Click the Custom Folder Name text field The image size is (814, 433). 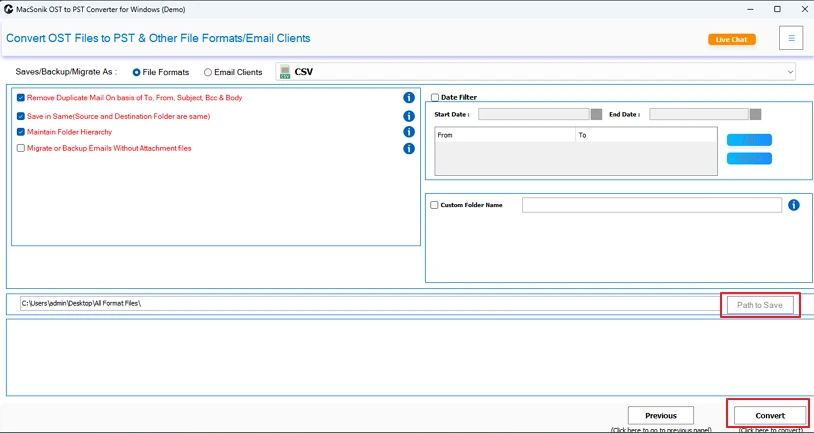(651, 205)
